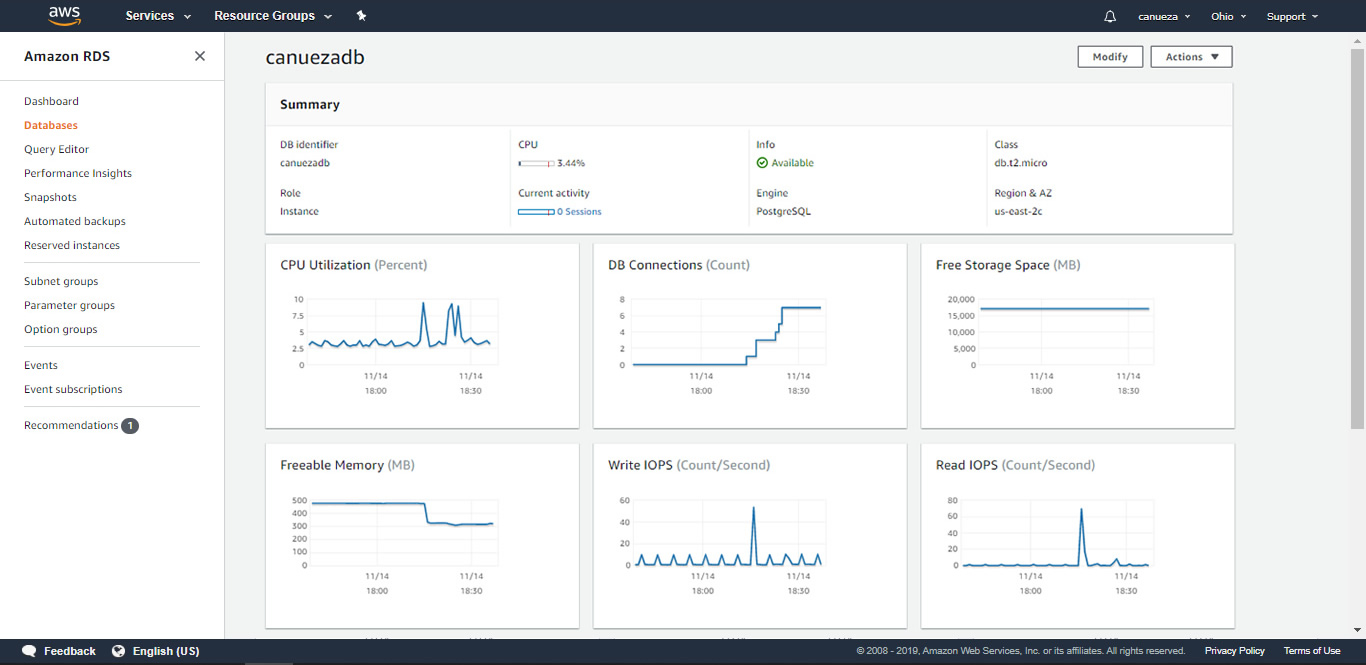Click the 0 Sessions link
The image size is (1366, 665).
click(x=579, y=212)
